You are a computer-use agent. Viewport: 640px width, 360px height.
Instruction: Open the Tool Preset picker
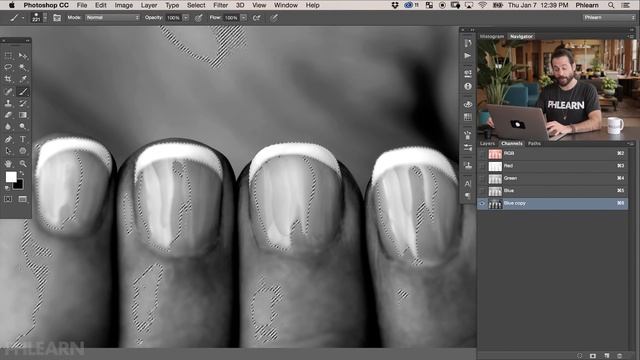click(16, 18)
